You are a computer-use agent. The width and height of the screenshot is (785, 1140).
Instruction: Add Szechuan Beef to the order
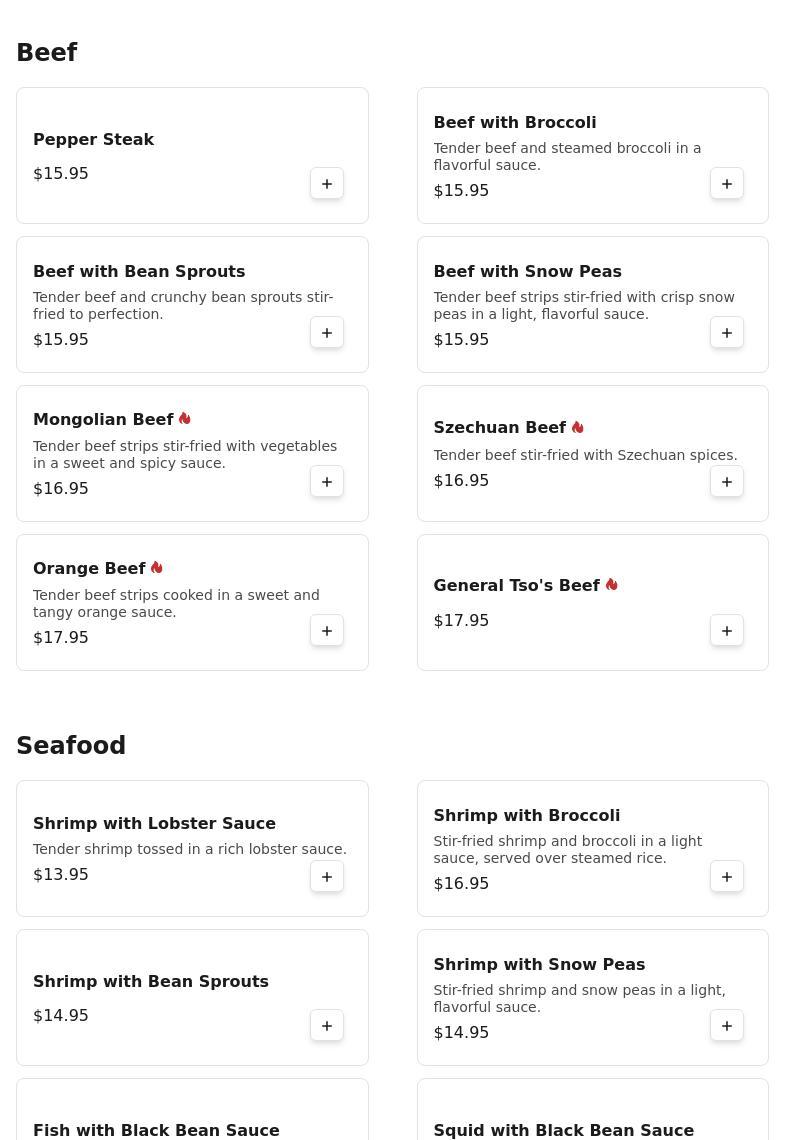click(727, 481)
